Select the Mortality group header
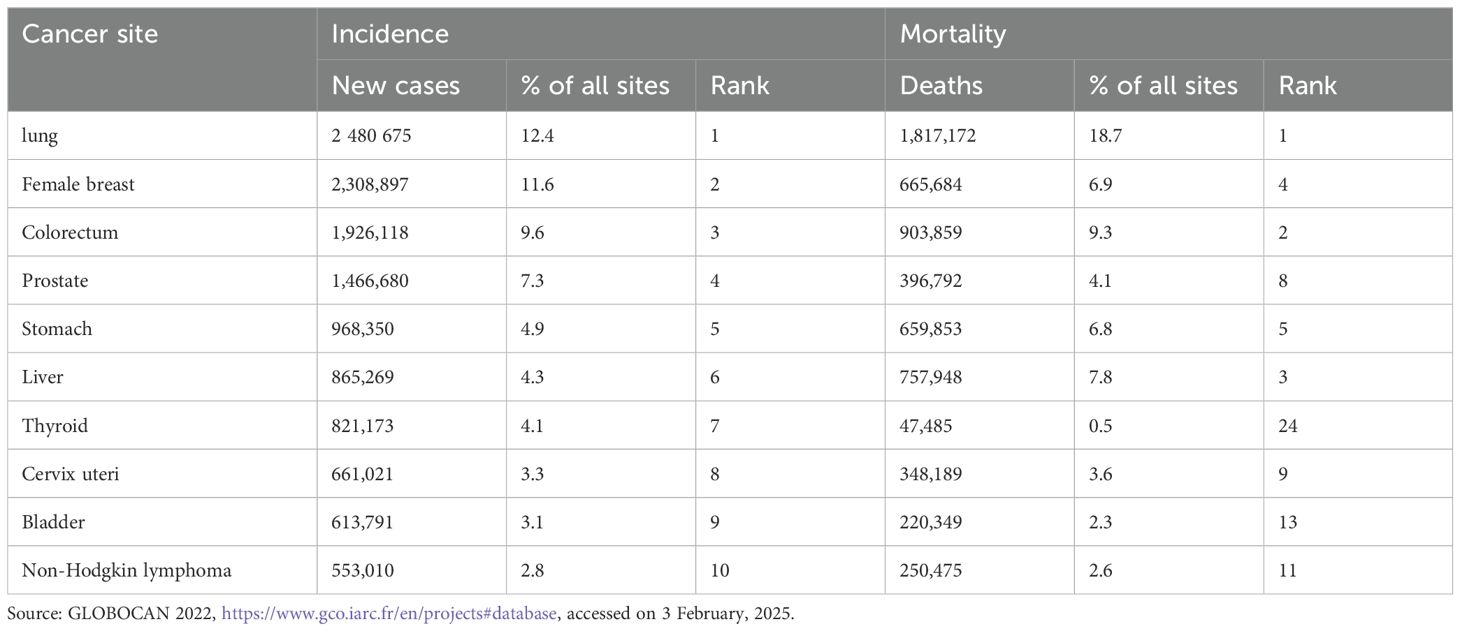Image resolution: width=1460 pixels, height=631 pixels. coord(953,34)
